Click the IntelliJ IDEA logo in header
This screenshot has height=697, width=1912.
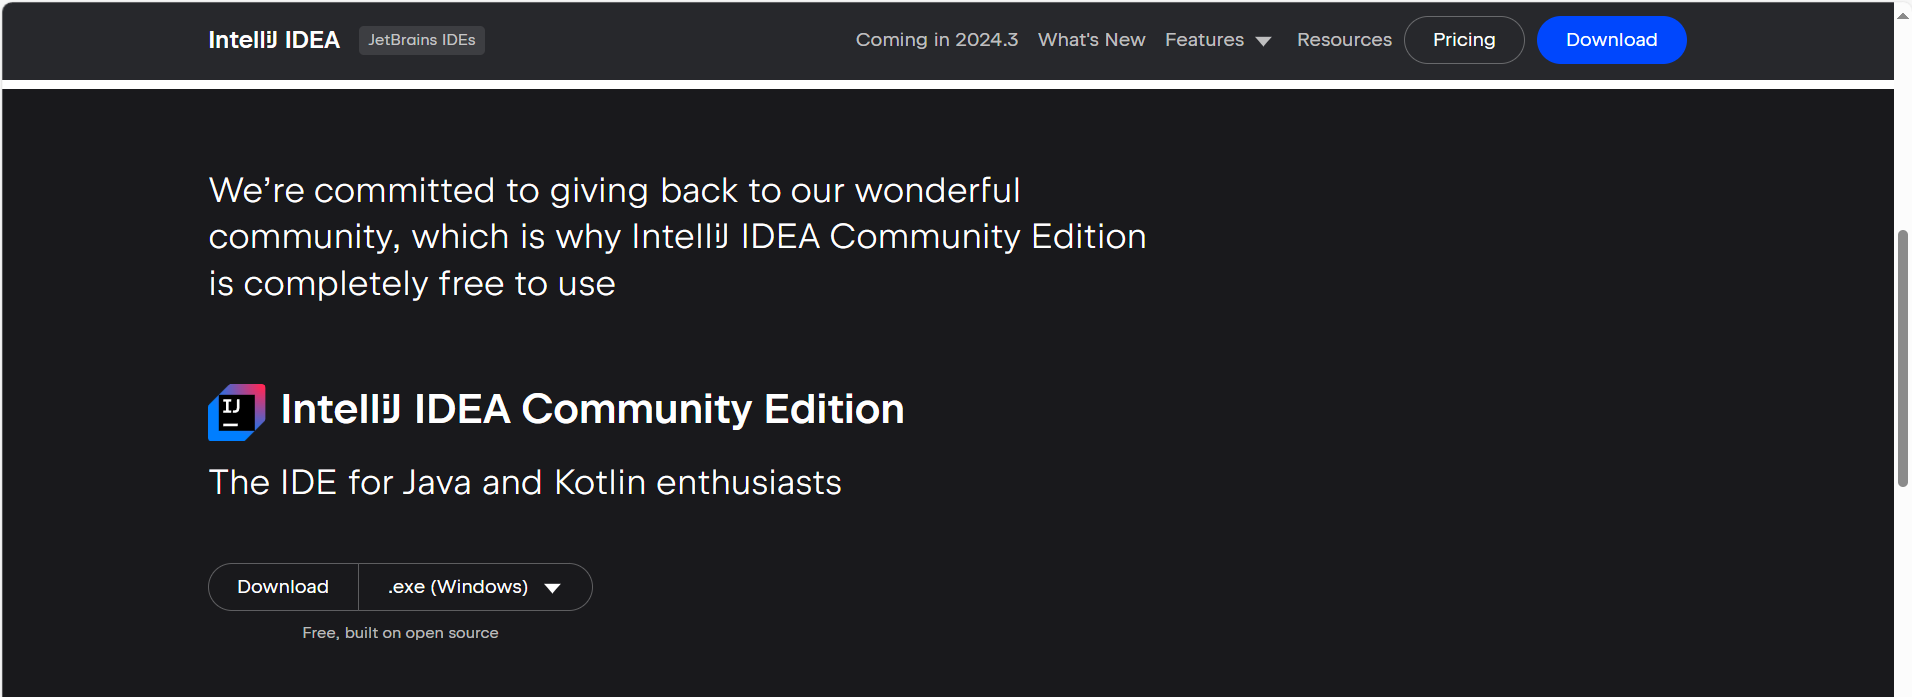coord(273,40)
